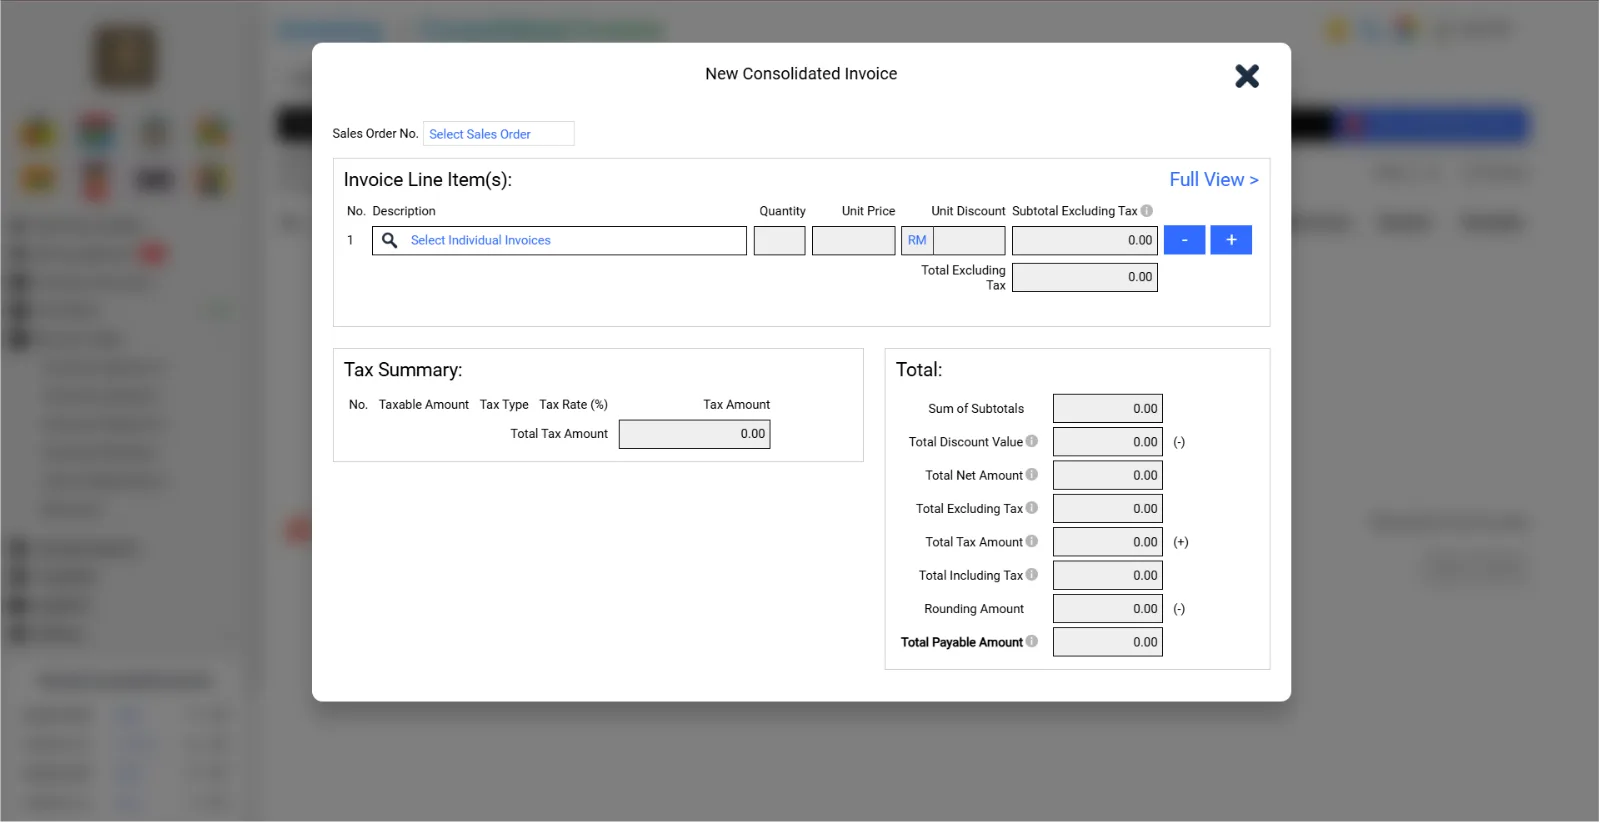Click the Tax Rate (%) column header
This screenshot has width=1600, height=823.
coord(573,405)
